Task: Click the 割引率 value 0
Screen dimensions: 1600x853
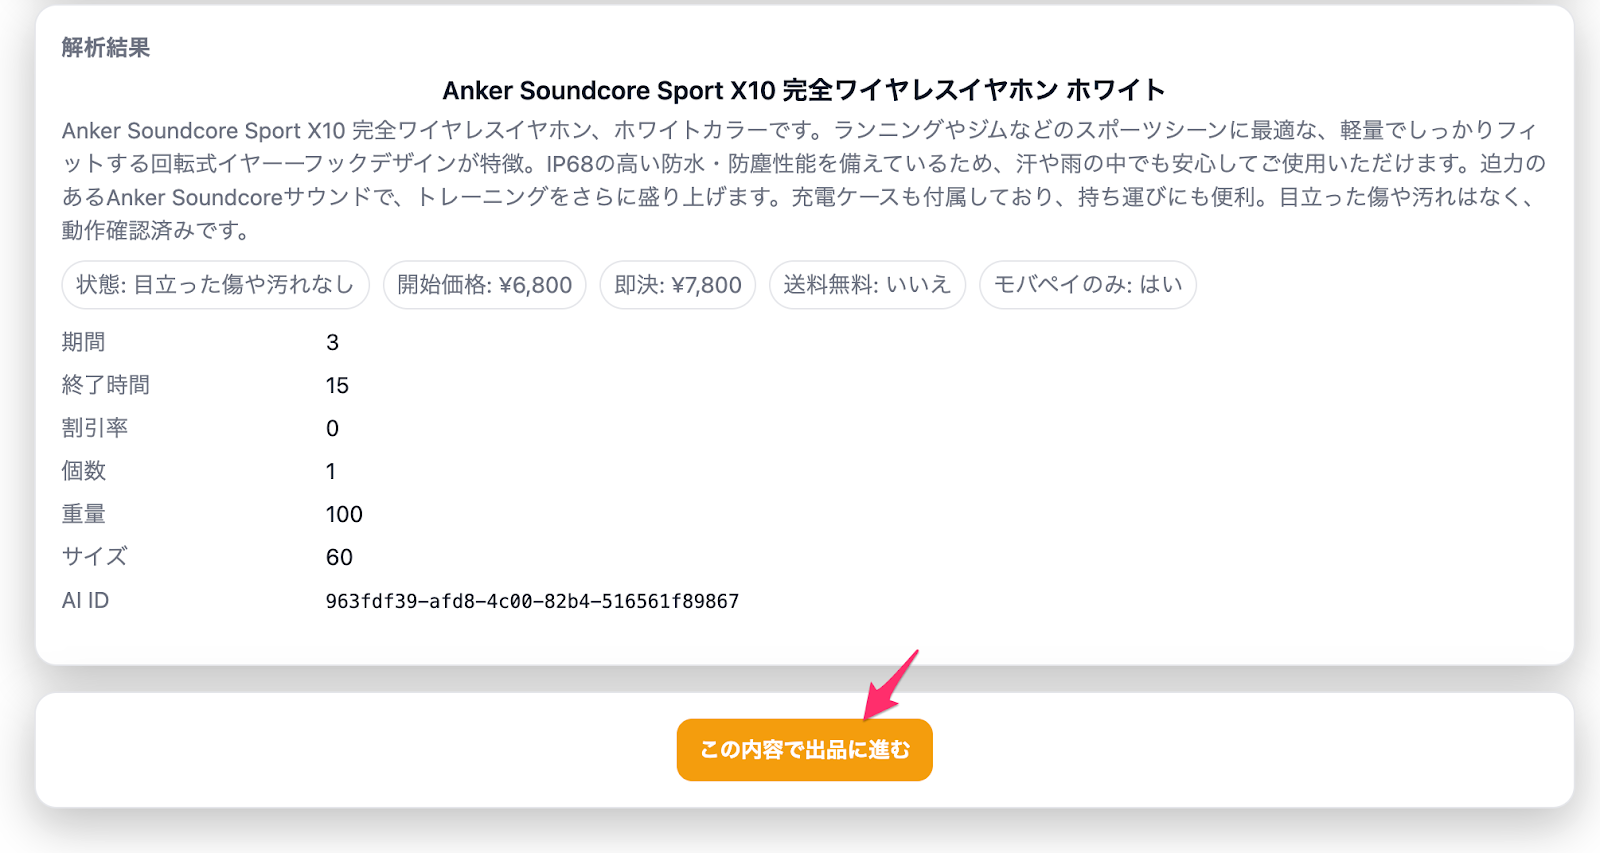Action: click(332, 429)
